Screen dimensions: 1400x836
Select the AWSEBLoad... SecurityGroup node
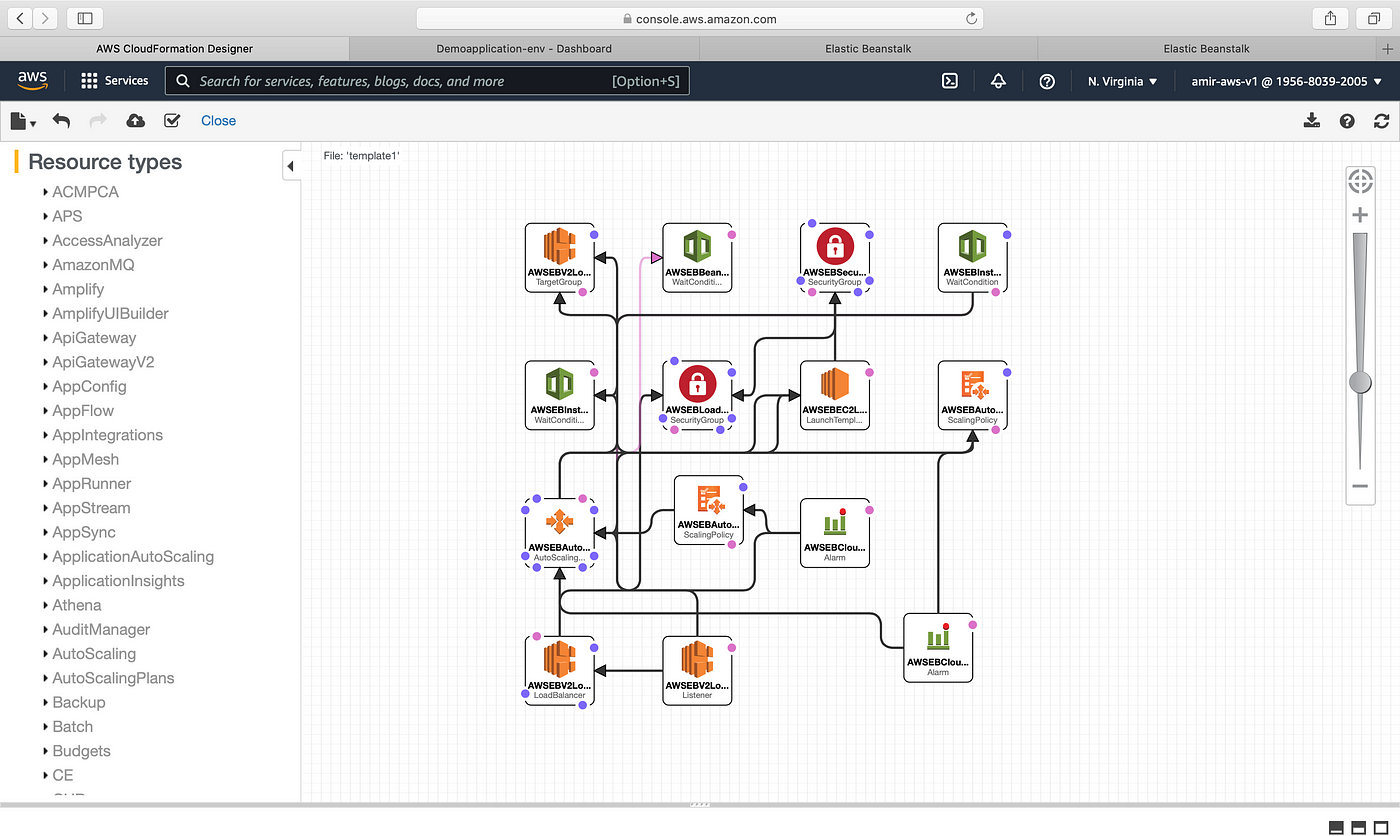point(697,395)
